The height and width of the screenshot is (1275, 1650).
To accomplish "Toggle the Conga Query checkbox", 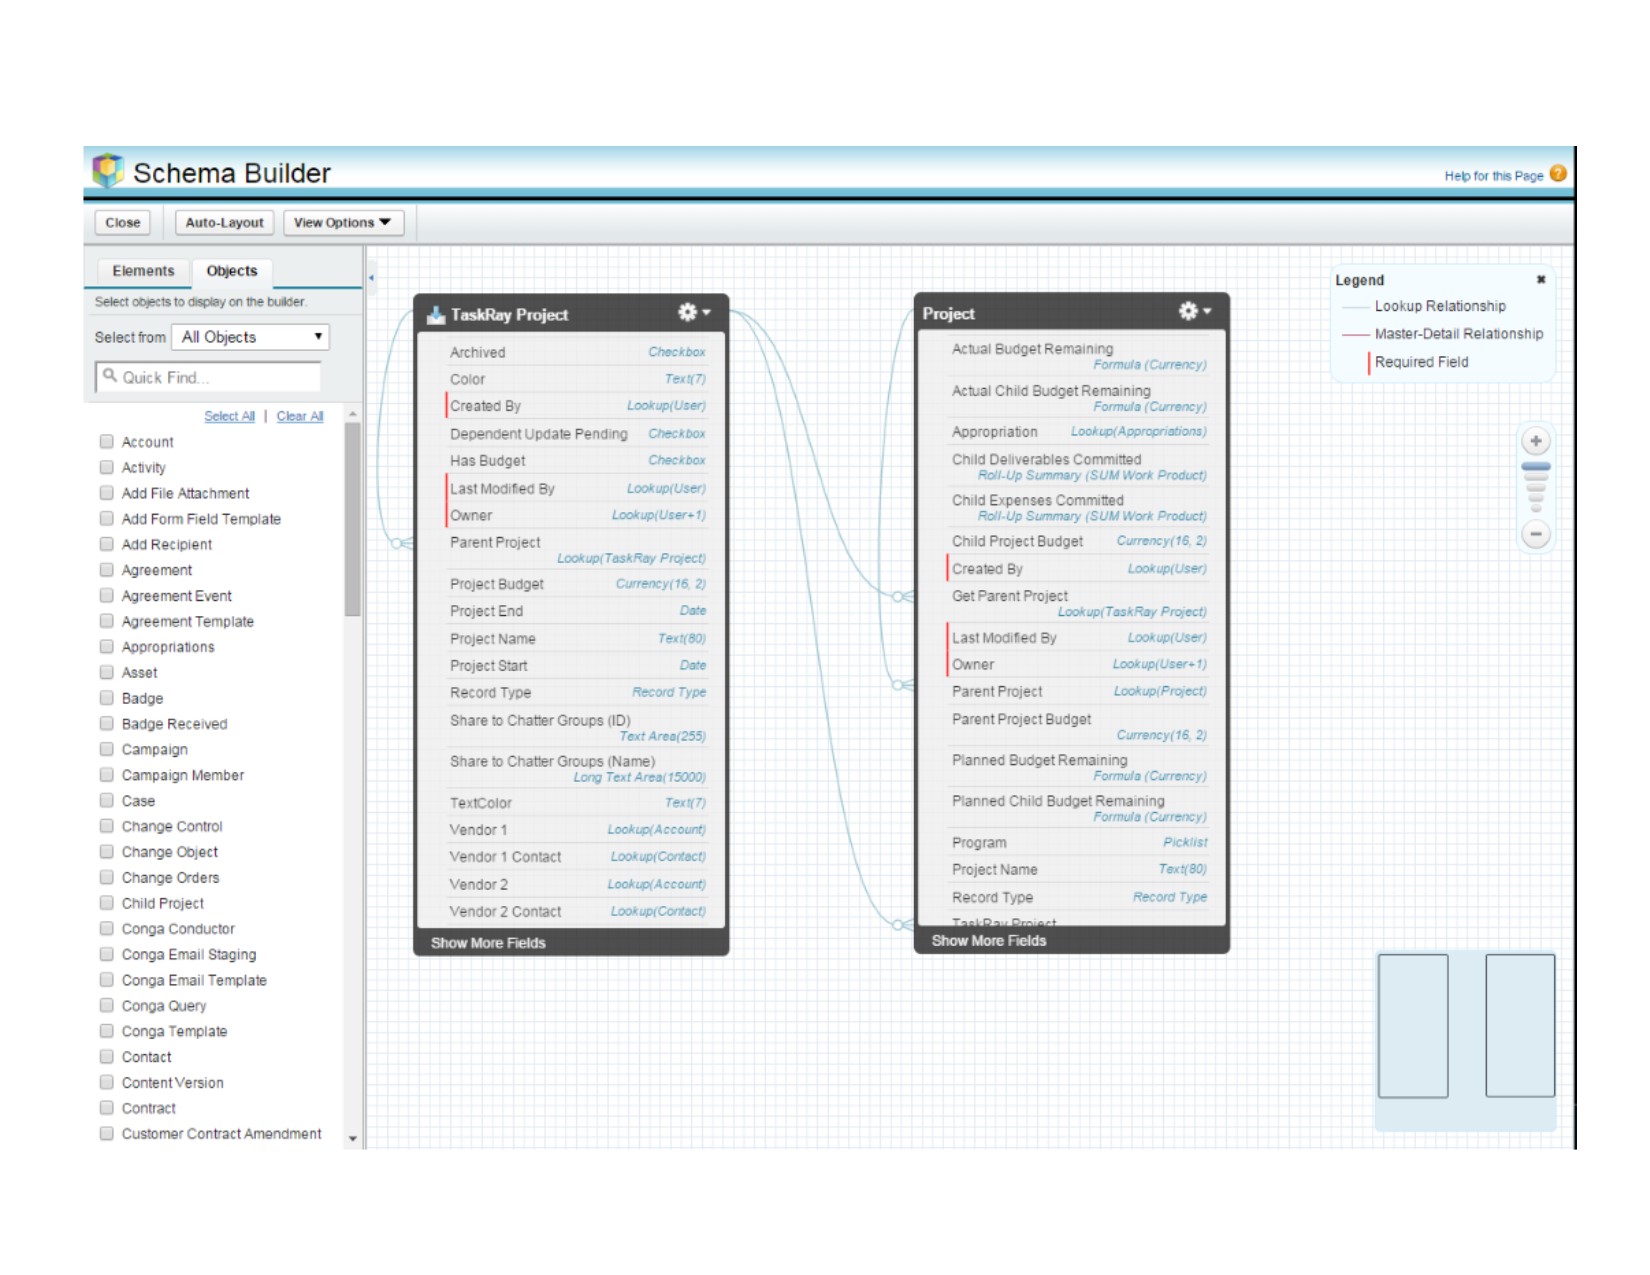I will pyautogui.click(x=106, y=1005).
